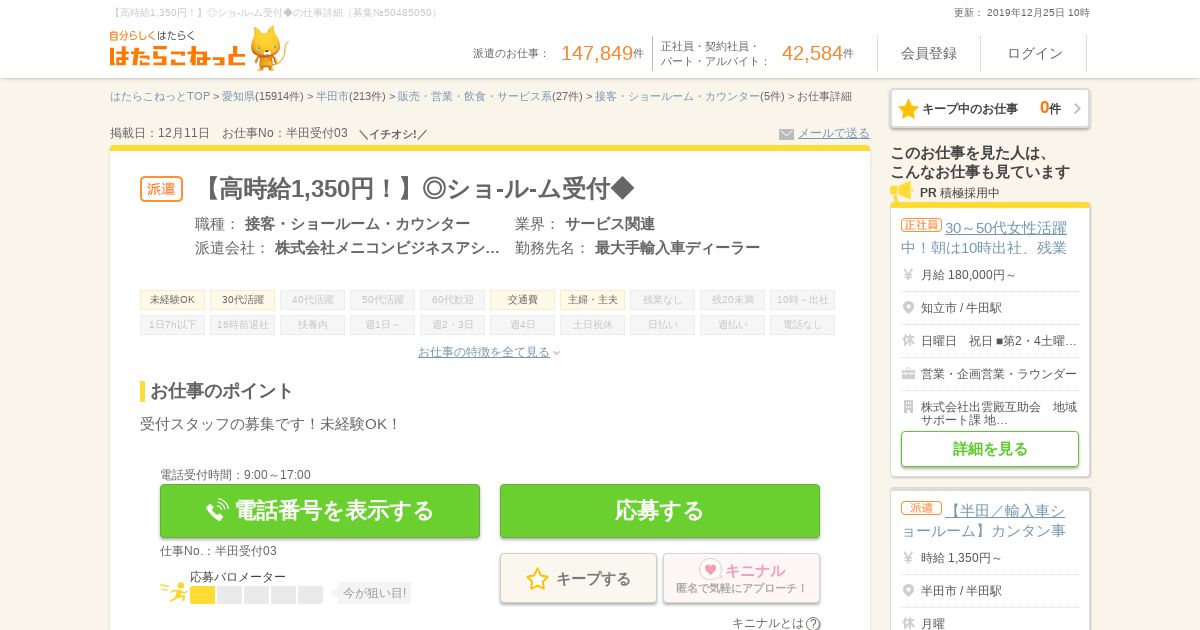Click the phone icon on the green button
This screenshot has width=1200, height=630.
217,511
